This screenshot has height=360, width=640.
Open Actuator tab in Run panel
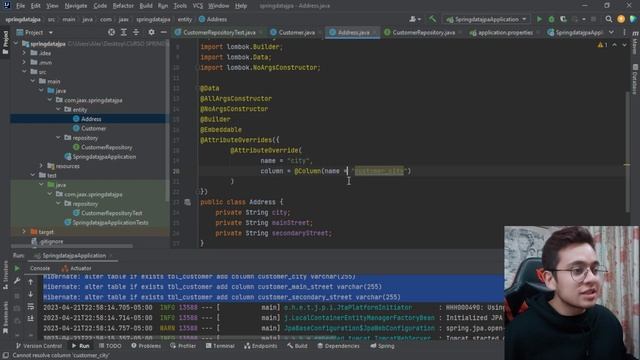(76, 268)
